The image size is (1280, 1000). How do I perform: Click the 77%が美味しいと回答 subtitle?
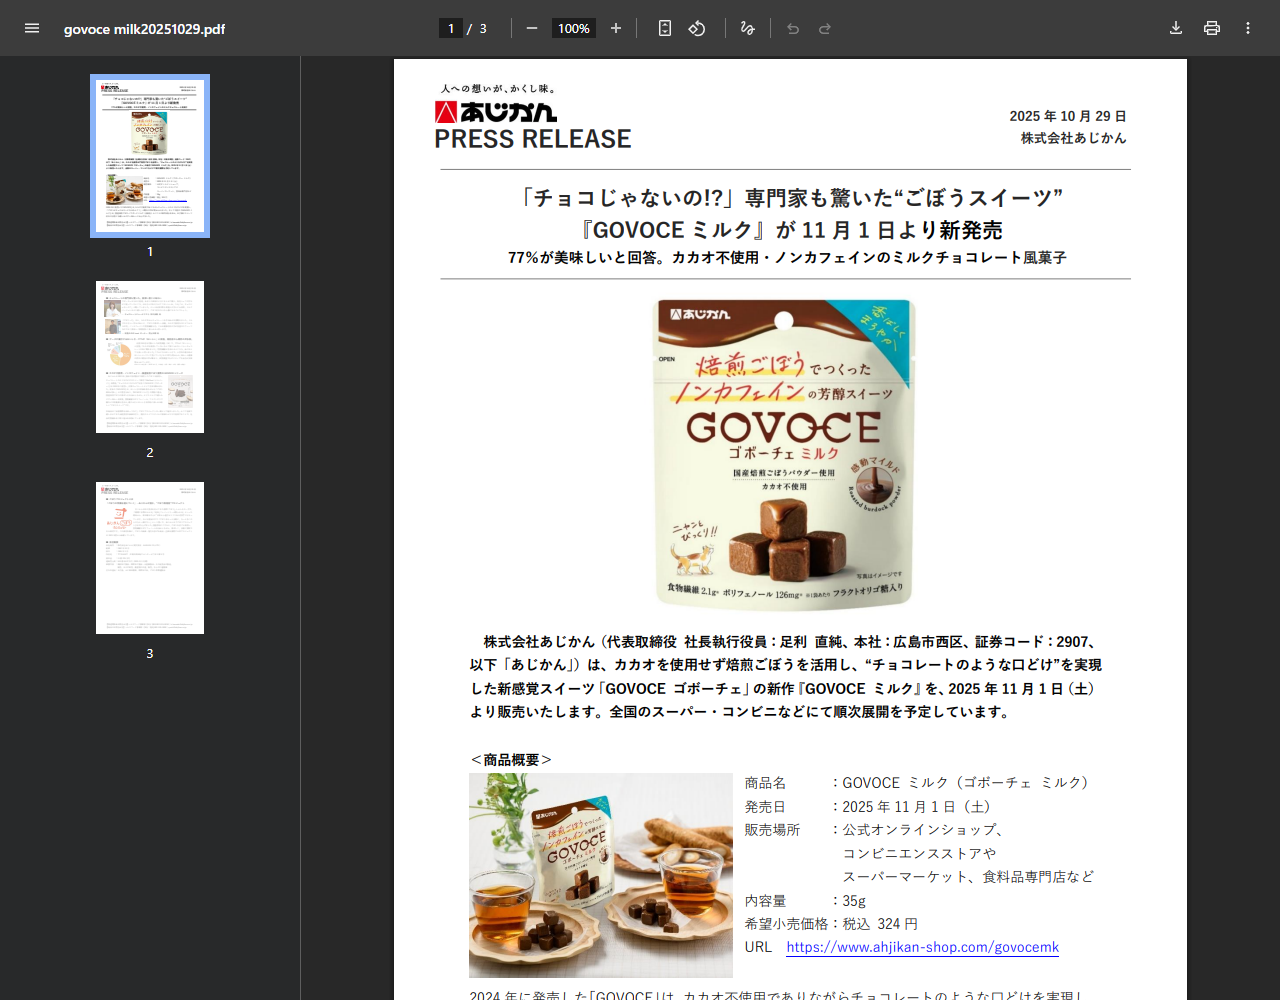click(x=787, y=258)
